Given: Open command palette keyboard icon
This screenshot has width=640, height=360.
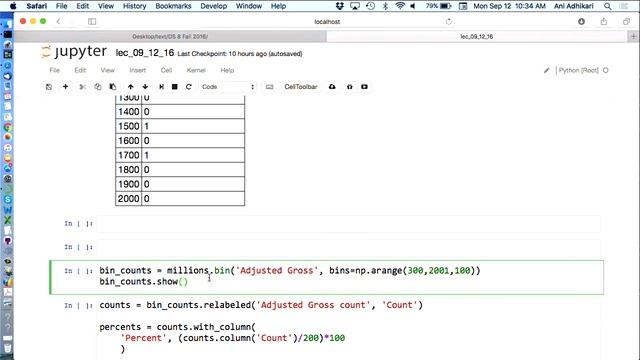Looking at the screenshot, I should tap(269, 87).
